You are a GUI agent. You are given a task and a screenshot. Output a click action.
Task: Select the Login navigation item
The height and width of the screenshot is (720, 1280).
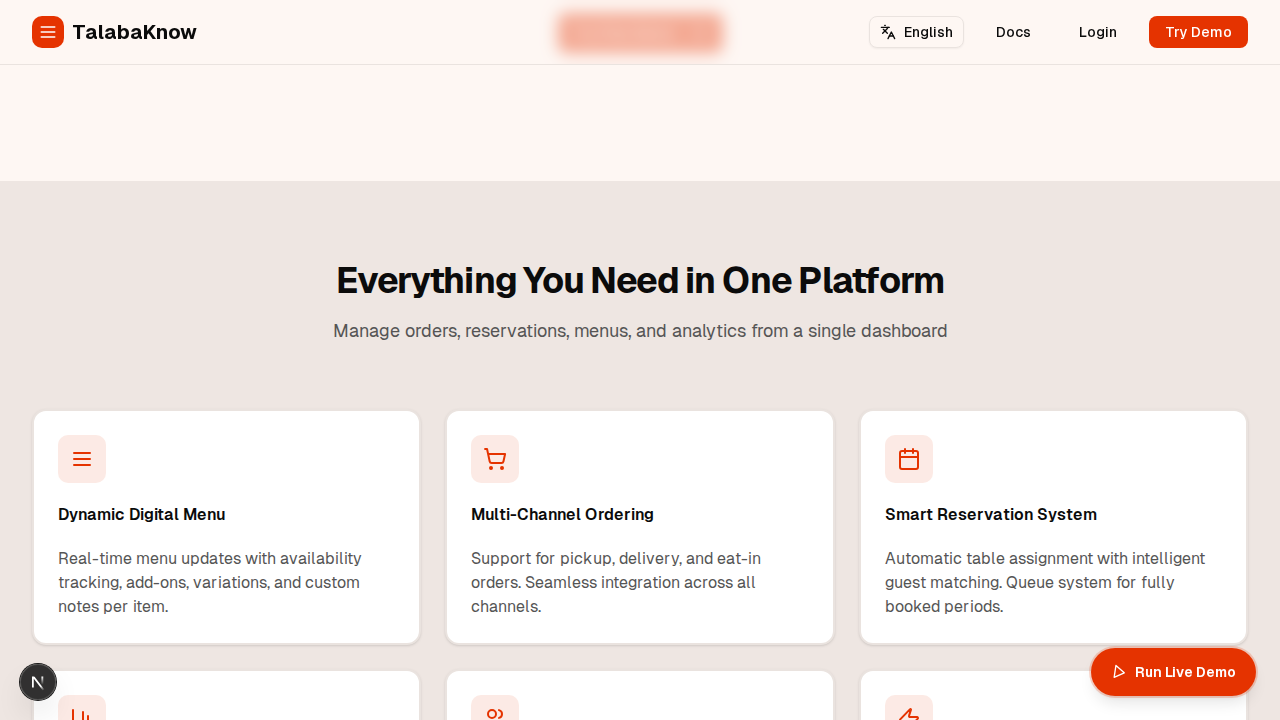click(1097, 32)
